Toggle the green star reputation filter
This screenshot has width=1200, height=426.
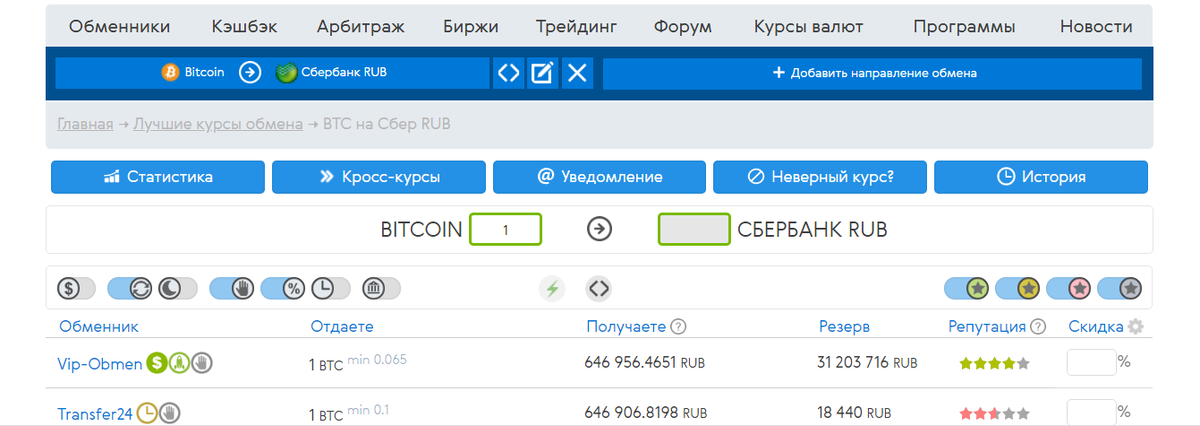(x=968, y=289)
